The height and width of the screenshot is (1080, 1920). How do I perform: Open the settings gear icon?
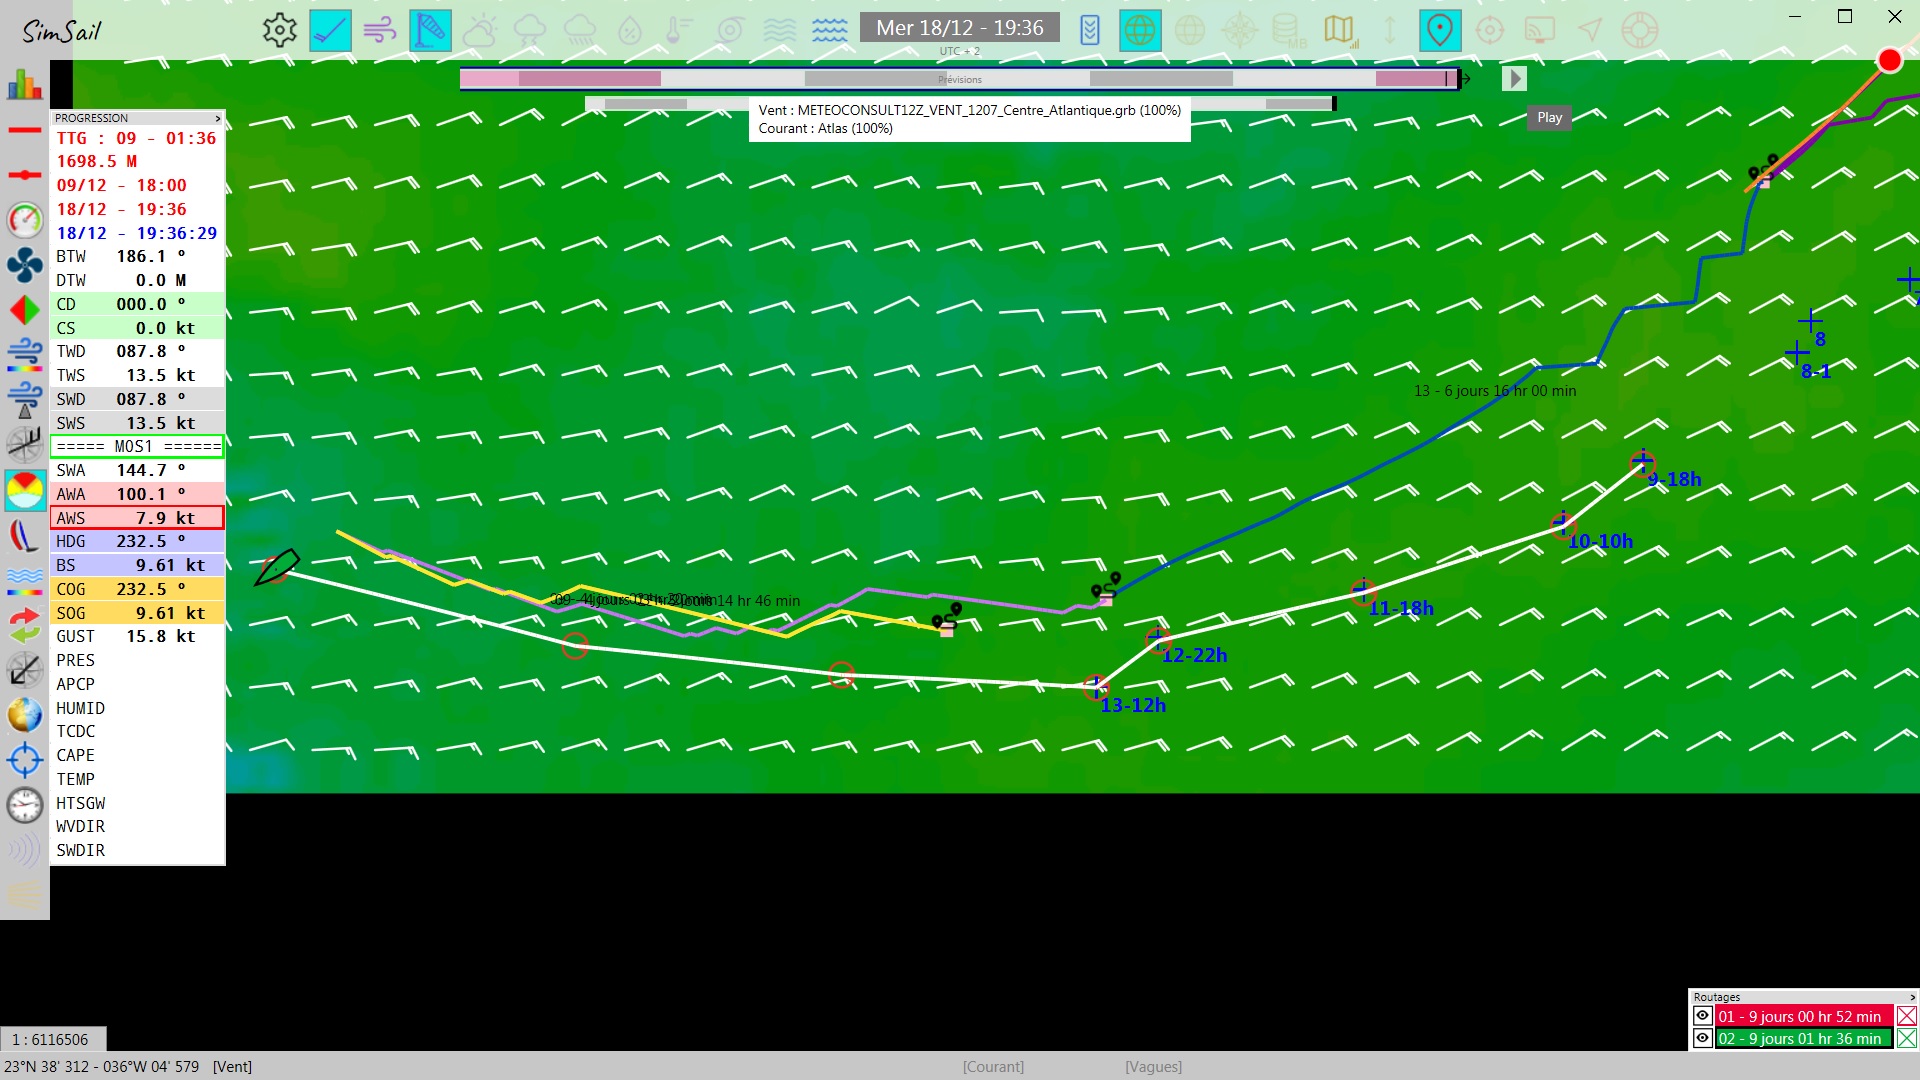click(x=279, y=30)
